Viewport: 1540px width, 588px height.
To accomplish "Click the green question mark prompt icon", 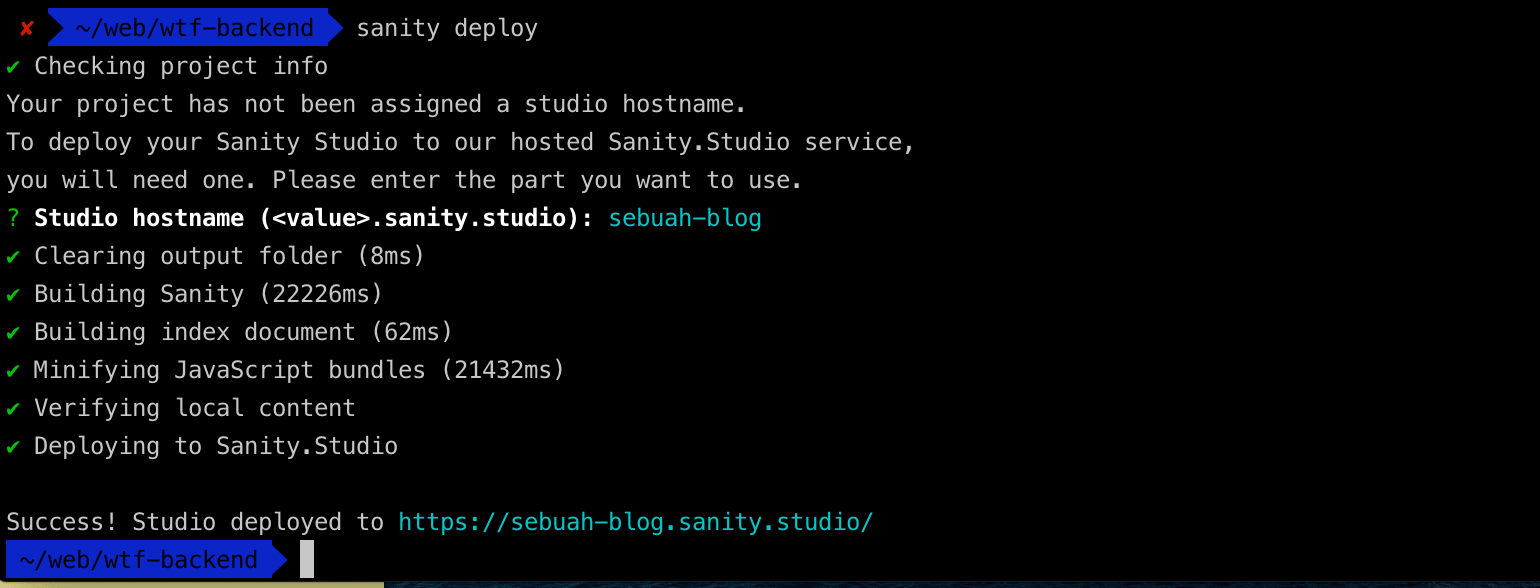I will (13, 219).
